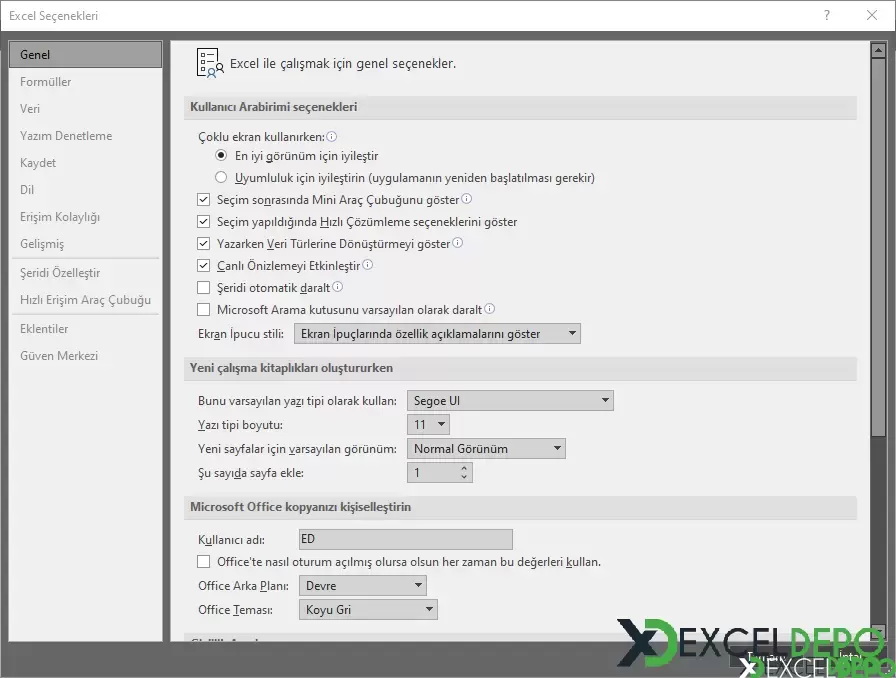Image resolution: width=896 pixels, height=678 pixels.
Task: Check Office'te her zaman bu değerleri kullan
Action: [203, 561]
